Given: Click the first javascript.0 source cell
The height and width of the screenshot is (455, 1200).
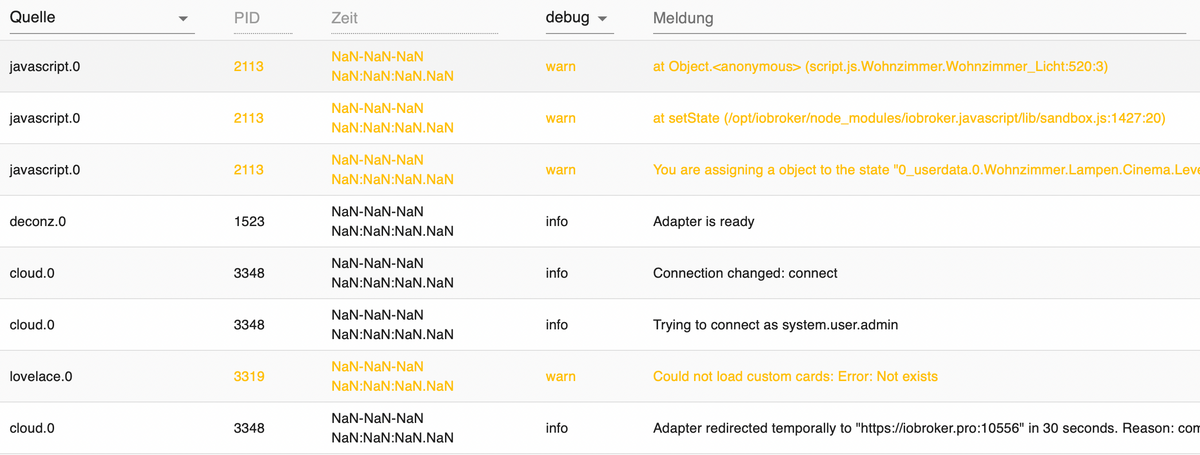Looking at the screenshot, I should click(44, 66).
